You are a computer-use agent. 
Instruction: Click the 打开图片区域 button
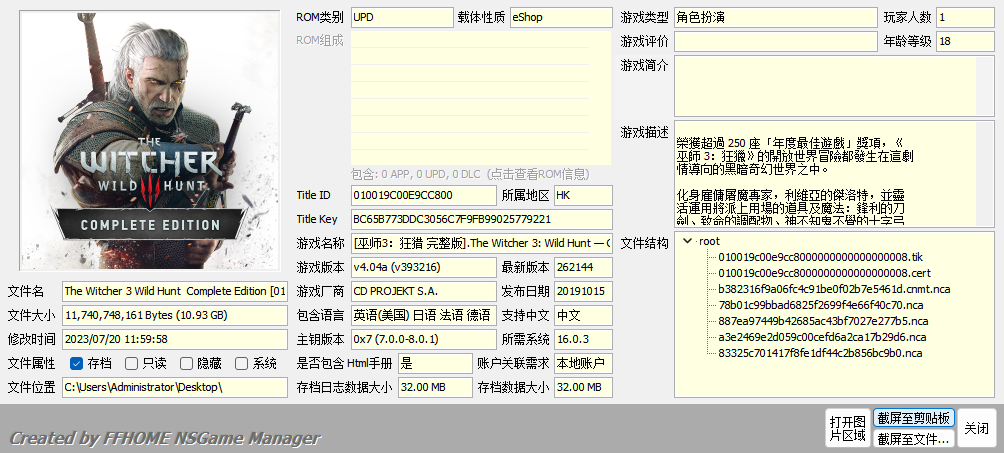848,428
